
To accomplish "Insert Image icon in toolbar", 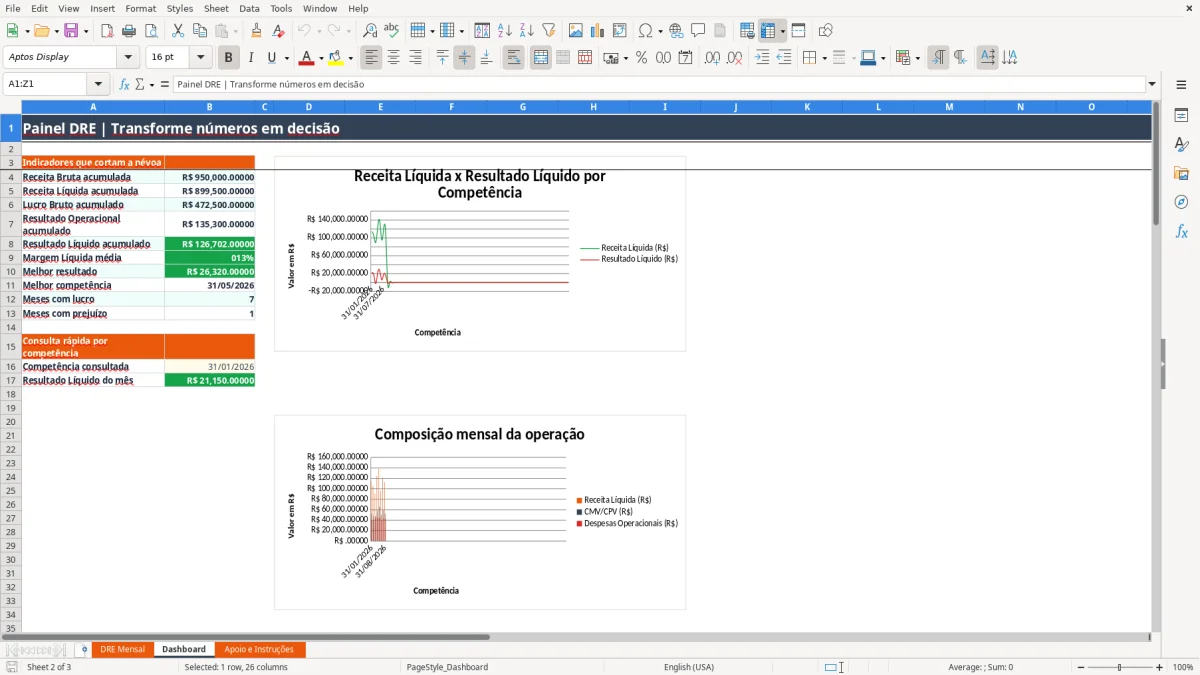I will coord(576,31).
